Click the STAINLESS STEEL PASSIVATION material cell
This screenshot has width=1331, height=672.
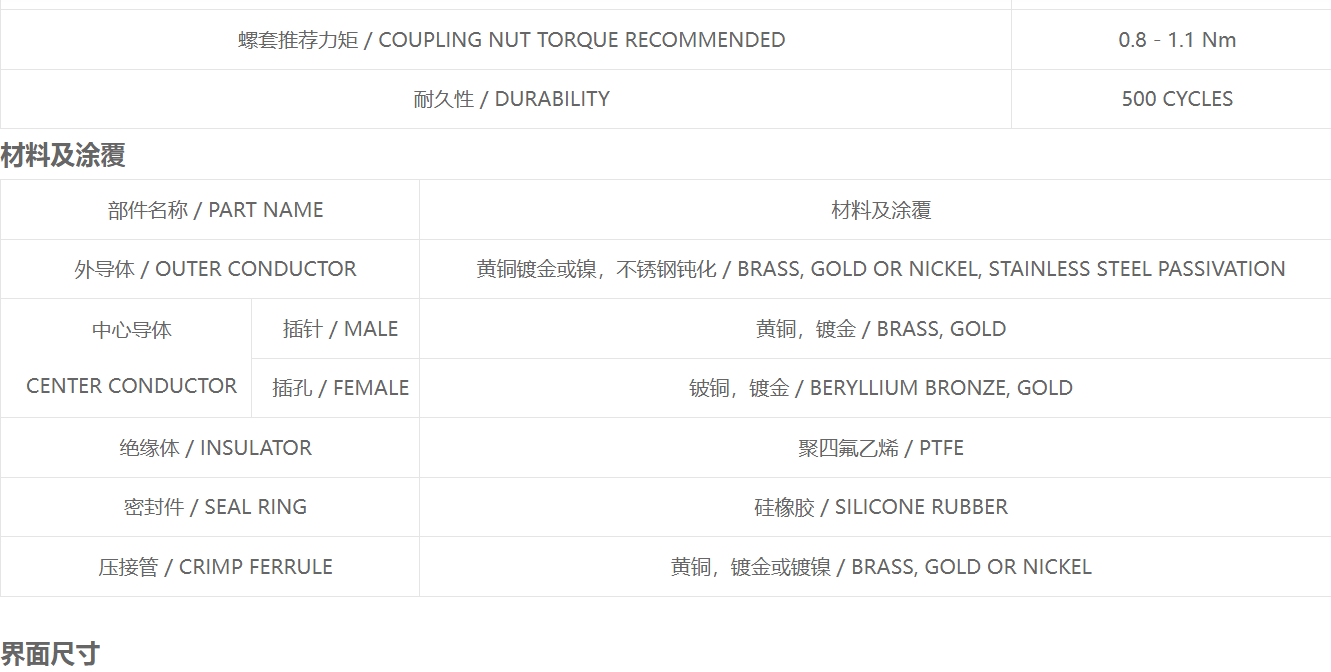pyautogui.click(x=876, y=269)
